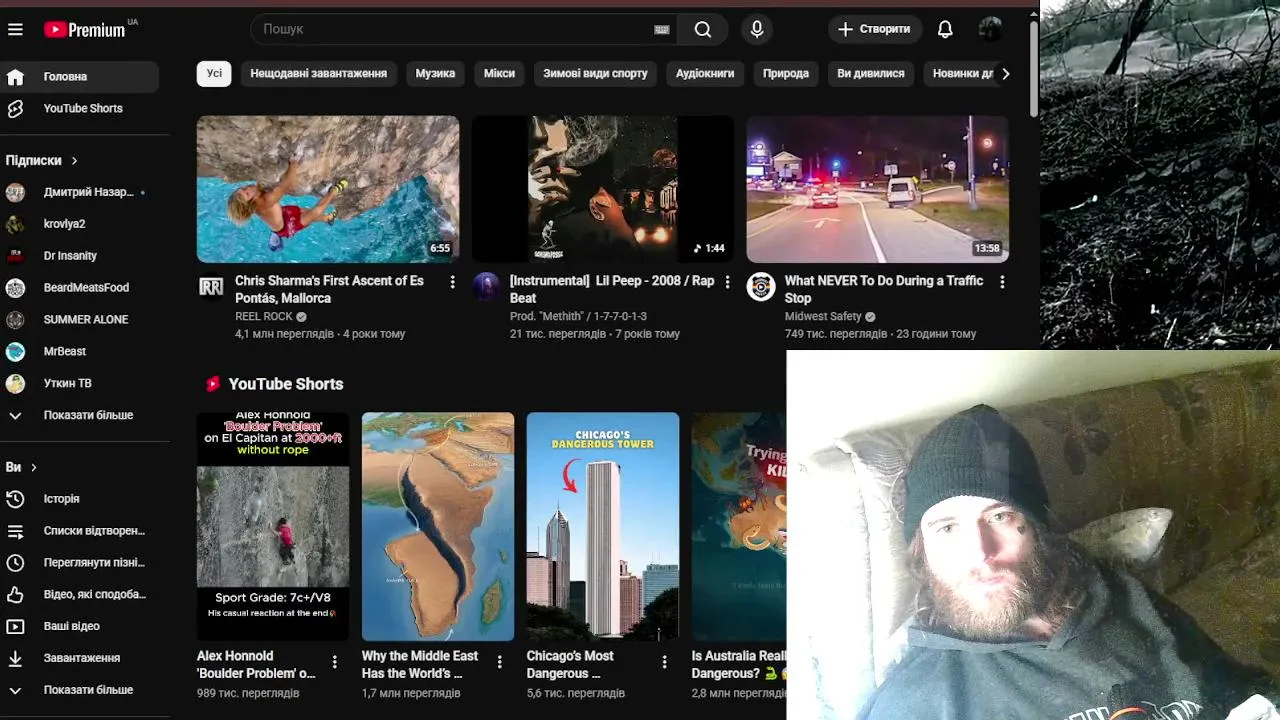
Task: Open MrBeast channel subscription
Action: [x=80, y=352]
